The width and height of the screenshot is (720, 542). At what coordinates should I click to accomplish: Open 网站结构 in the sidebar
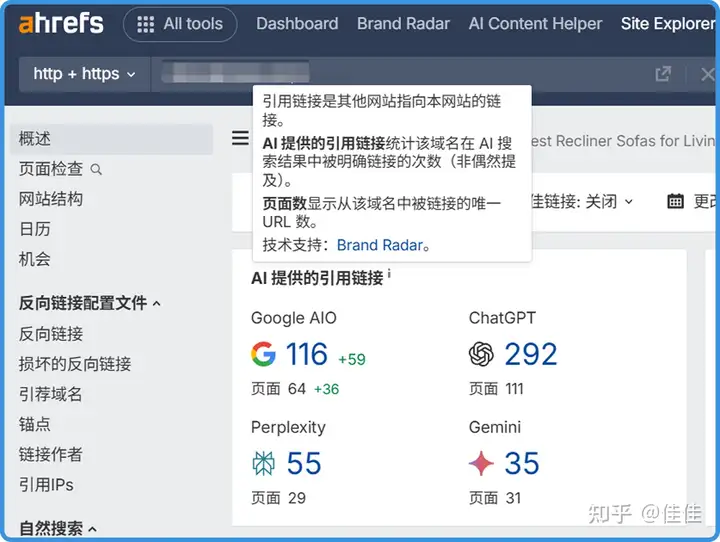[51, 199]
